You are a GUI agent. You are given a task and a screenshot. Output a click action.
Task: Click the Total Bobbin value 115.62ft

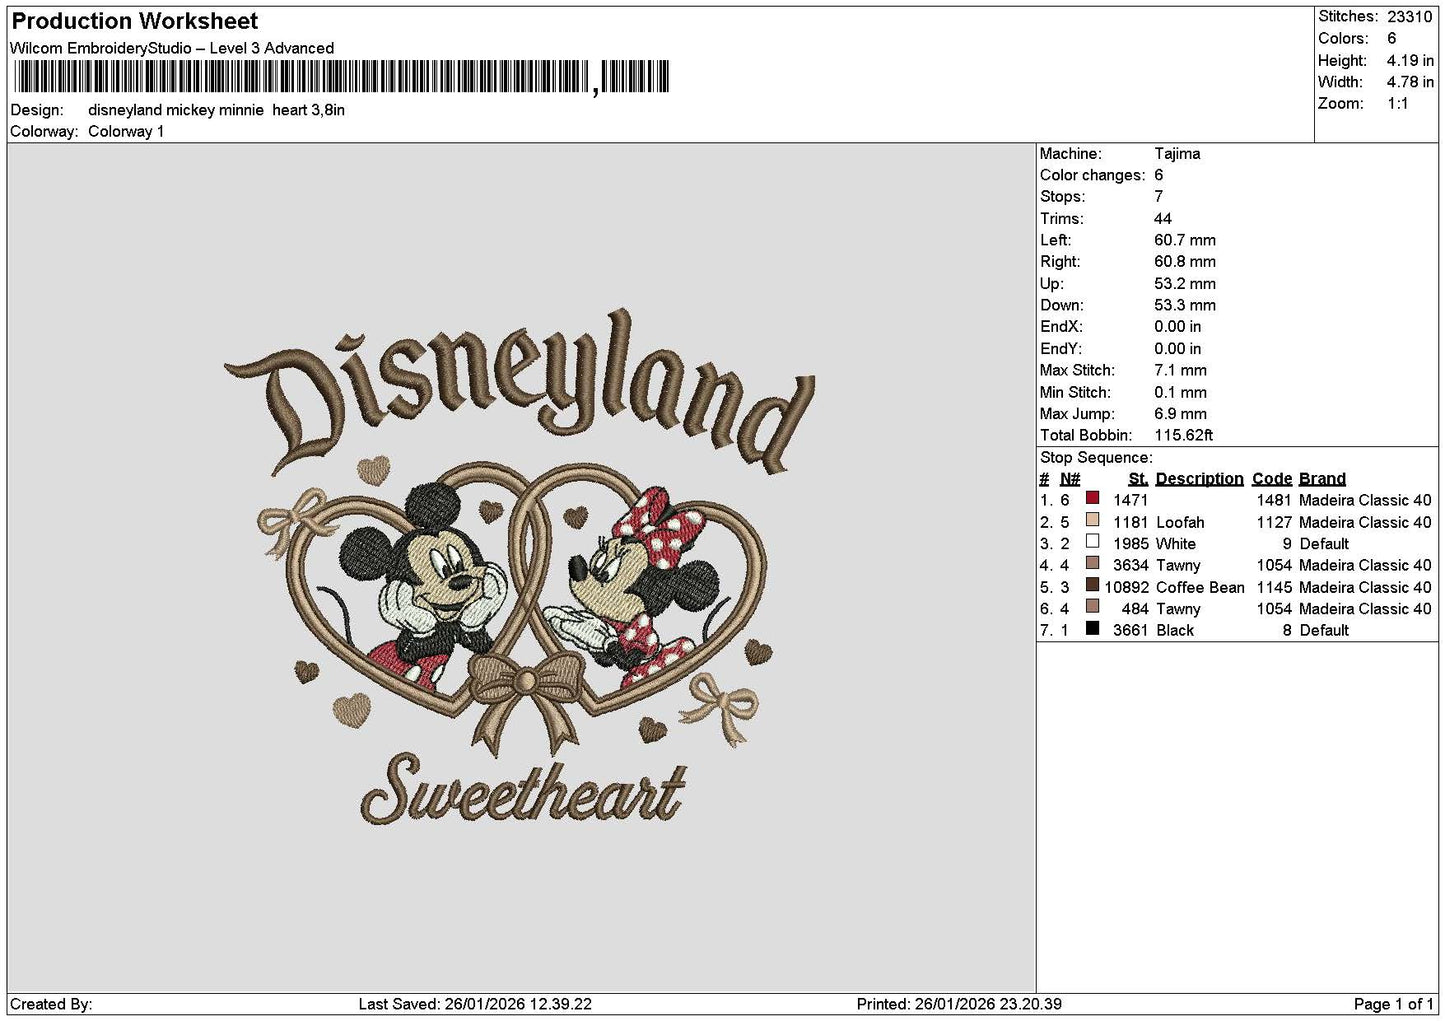tap(1184, 435)
